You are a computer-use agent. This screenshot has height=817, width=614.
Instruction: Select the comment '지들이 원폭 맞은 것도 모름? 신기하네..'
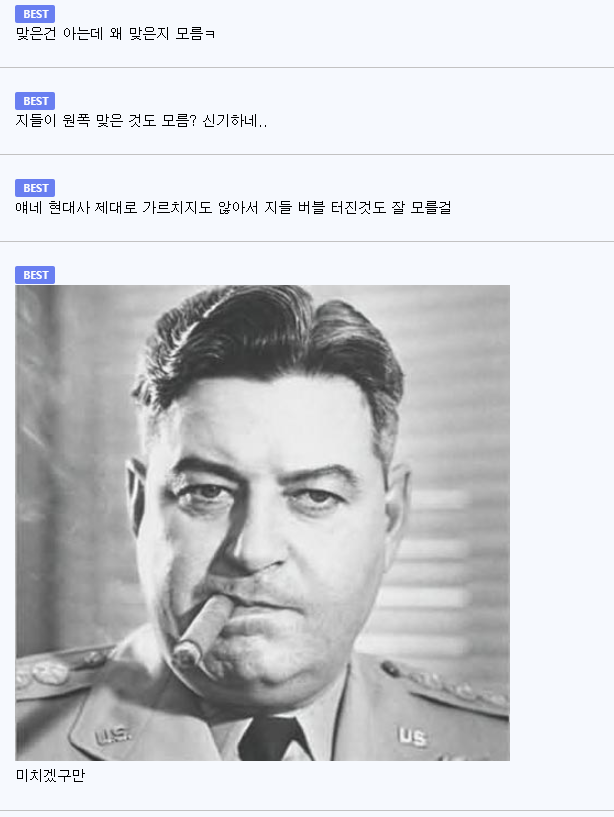(141, 121)
